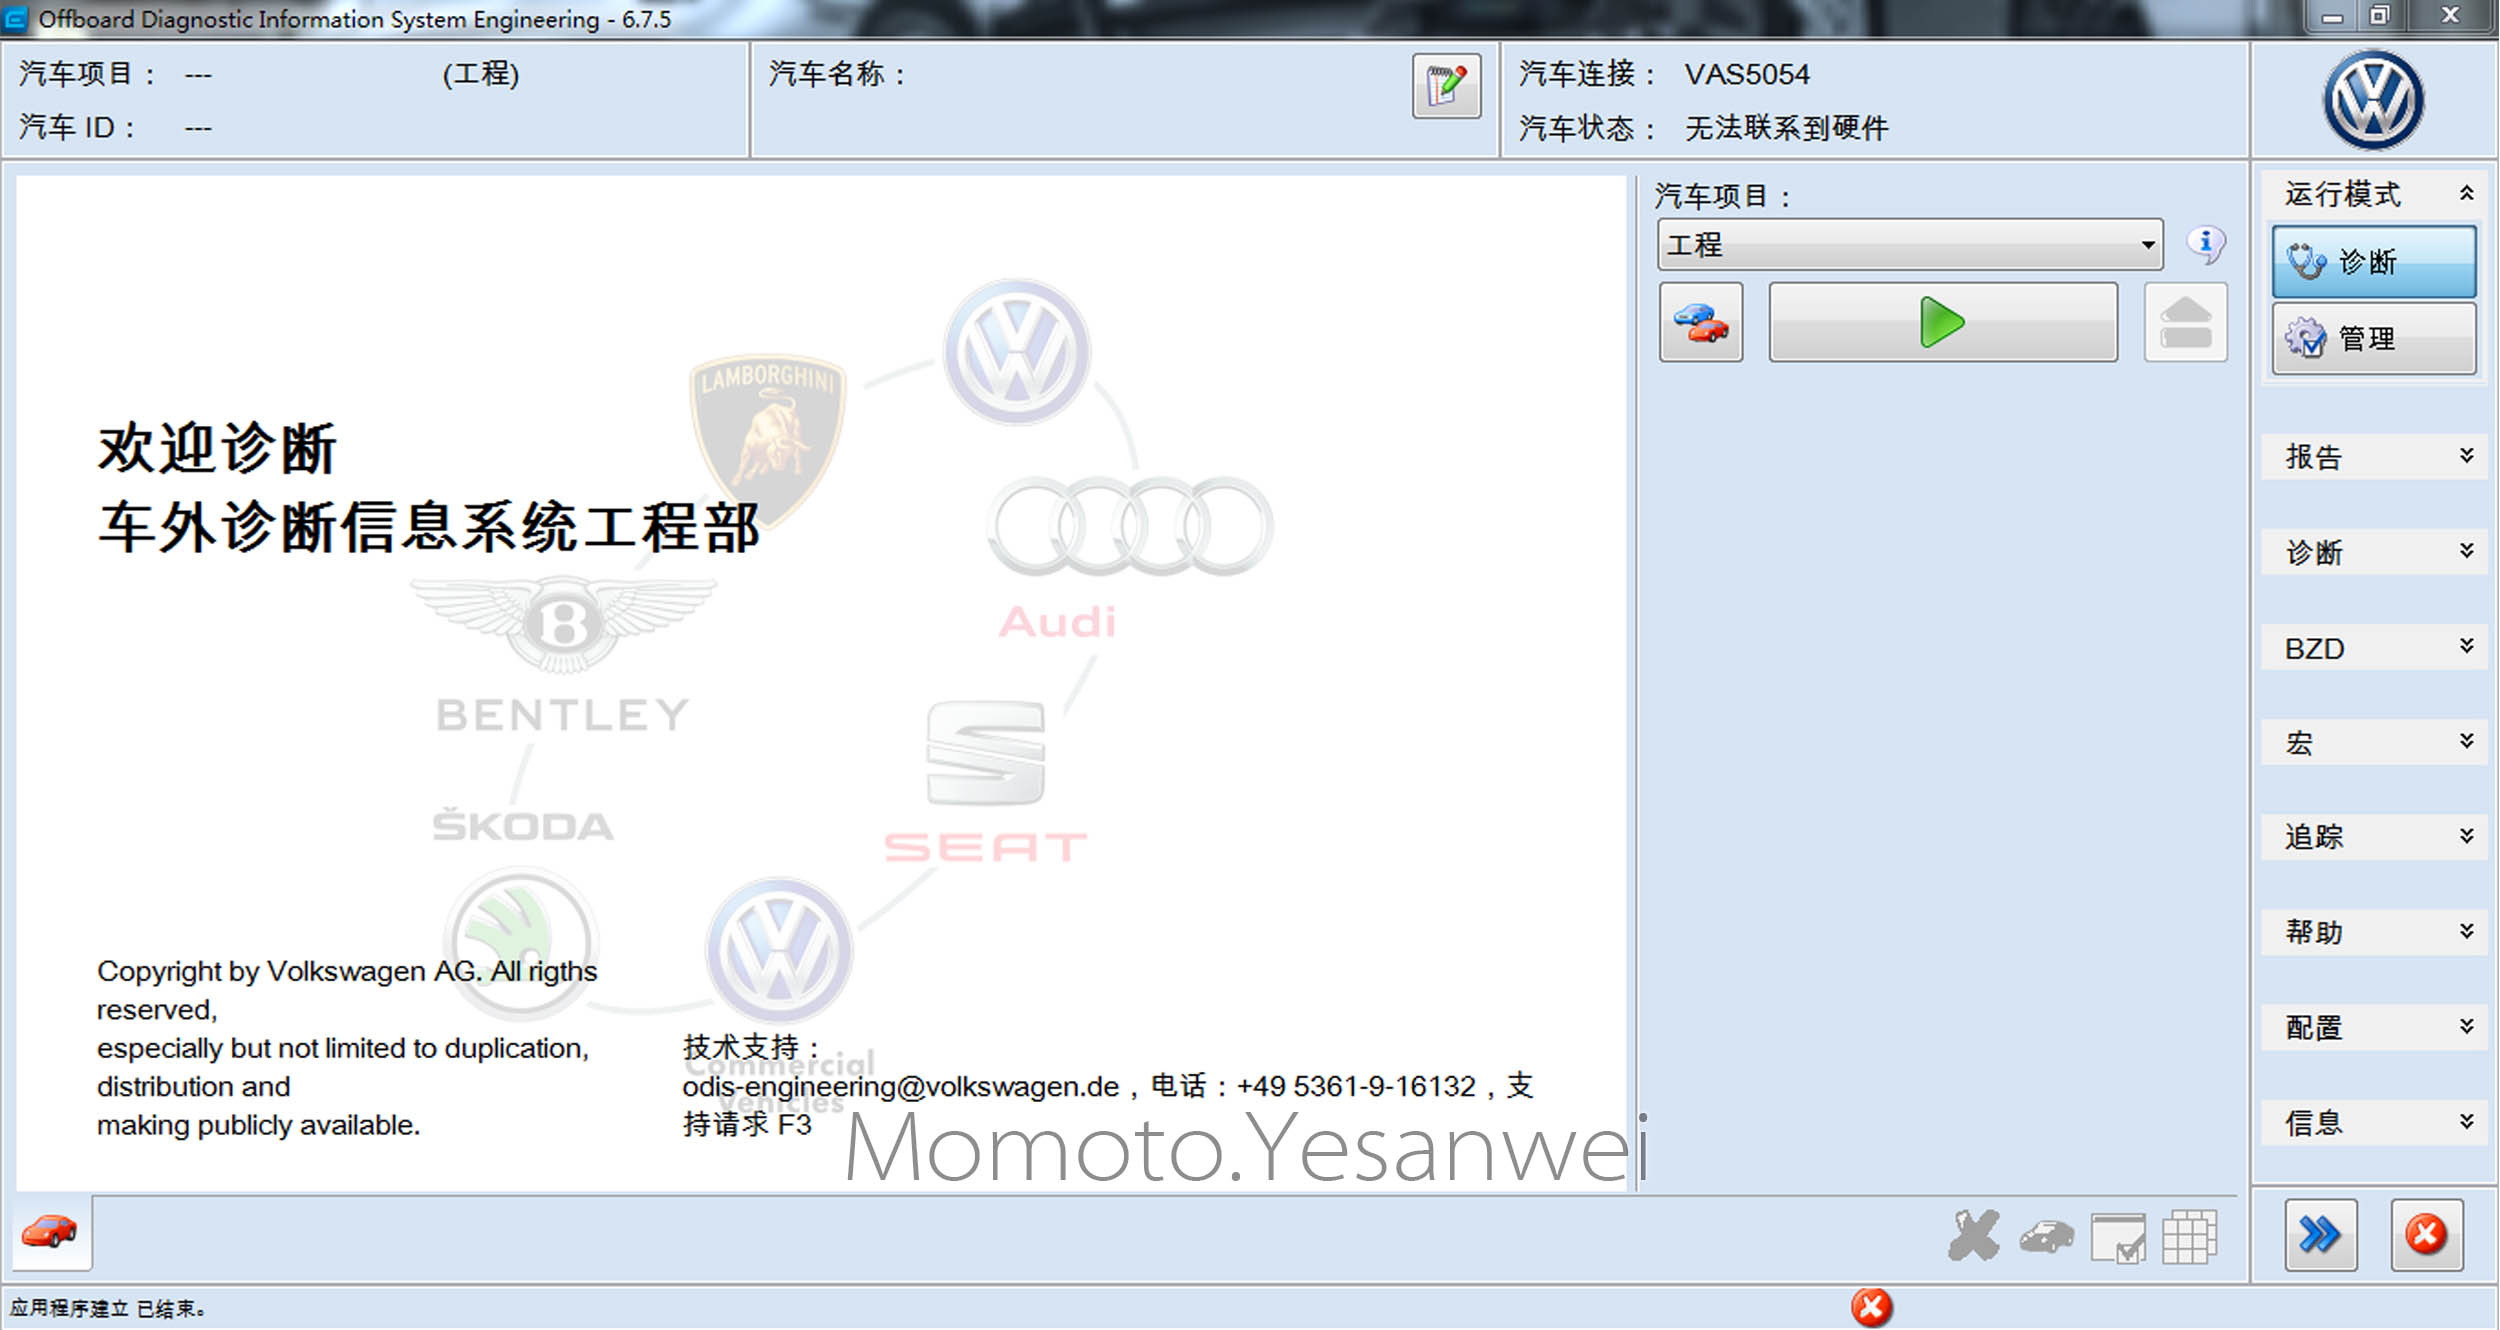Click the red X exit button in sidebar

(2427, 1235)
